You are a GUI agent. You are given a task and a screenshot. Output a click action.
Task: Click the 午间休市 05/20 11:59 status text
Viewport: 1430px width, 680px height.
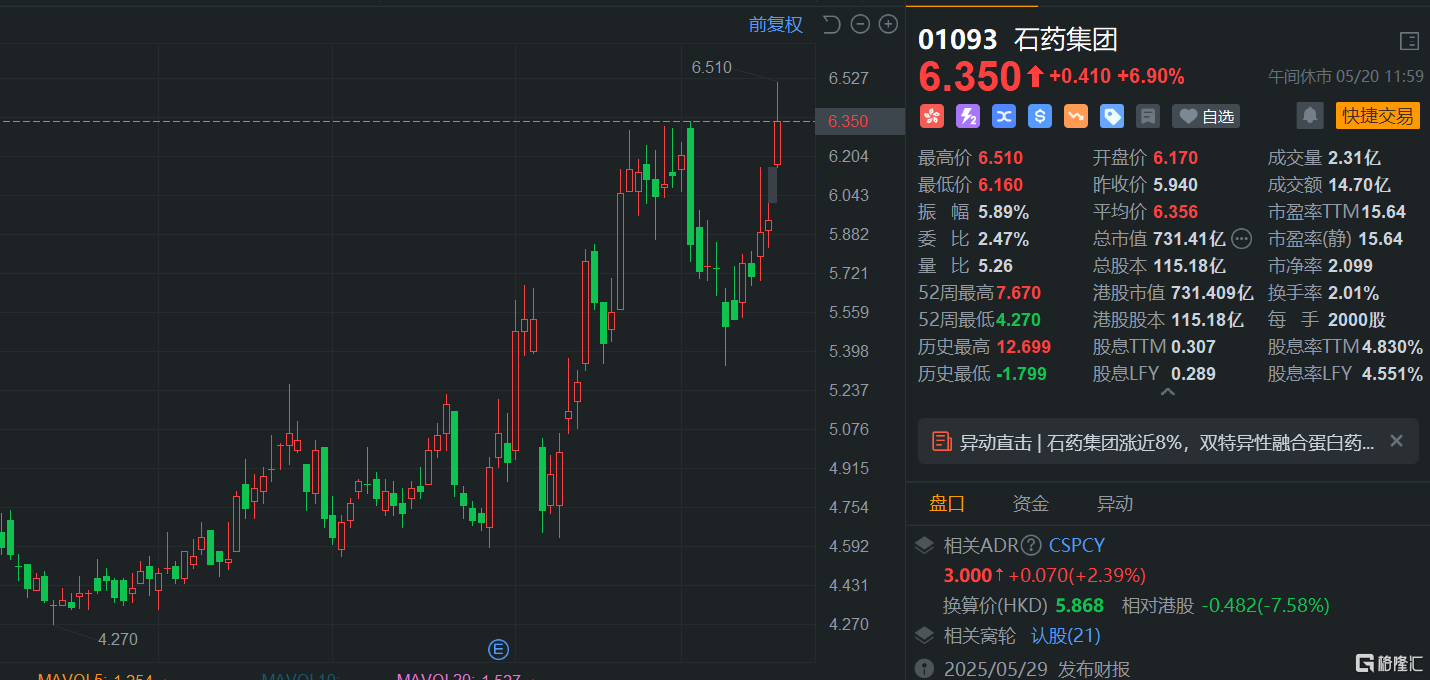tap(1346, 76)
